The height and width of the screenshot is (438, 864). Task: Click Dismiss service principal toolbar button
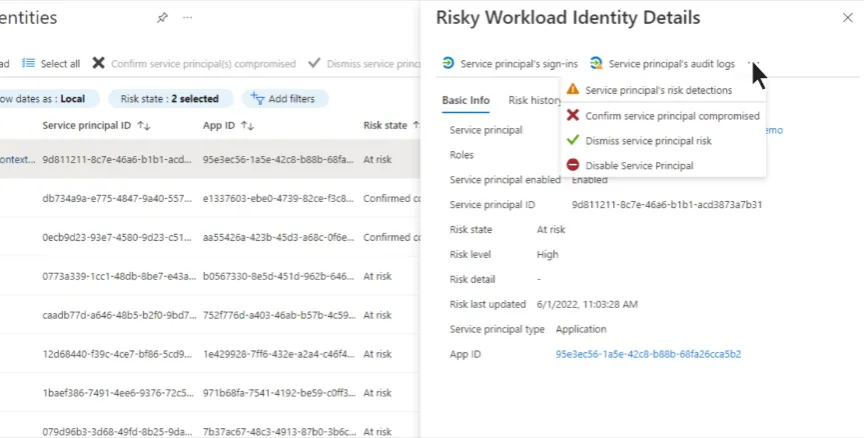(x=364, y=63)
